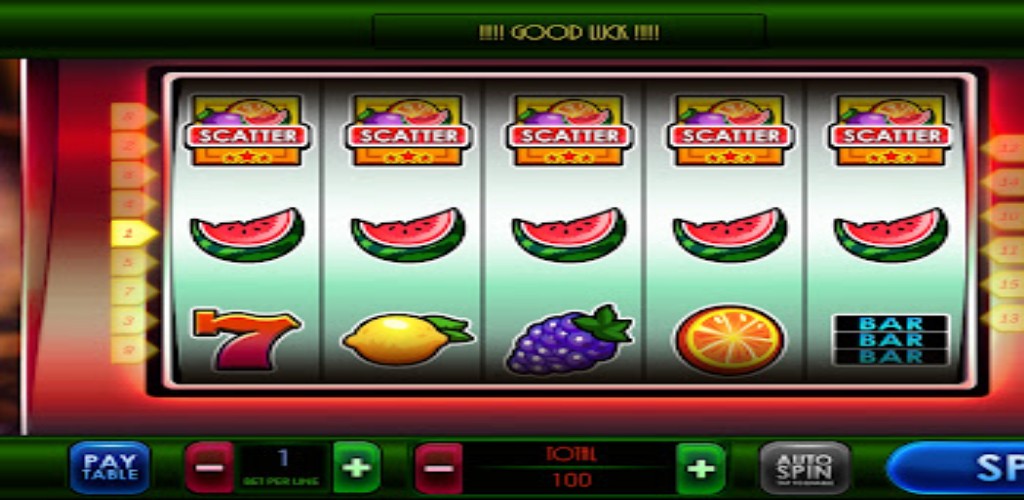Tap the triple BAR symbol
1024x500 pixels.
(x=891, y=339)
